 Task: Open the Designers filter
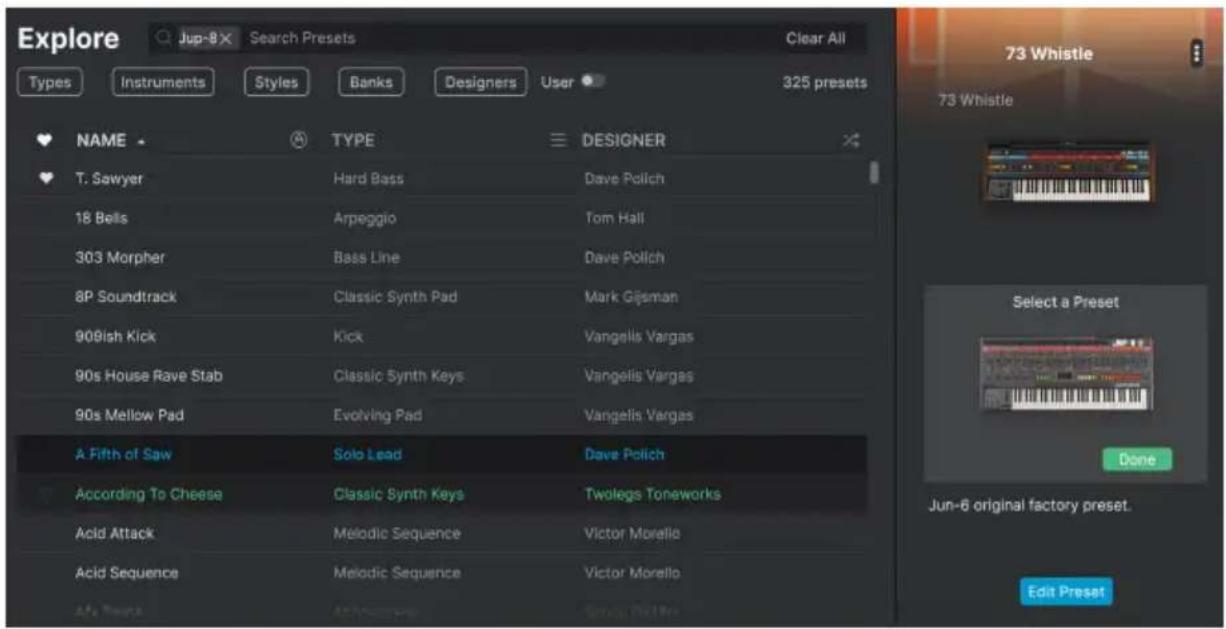point(481,83)
